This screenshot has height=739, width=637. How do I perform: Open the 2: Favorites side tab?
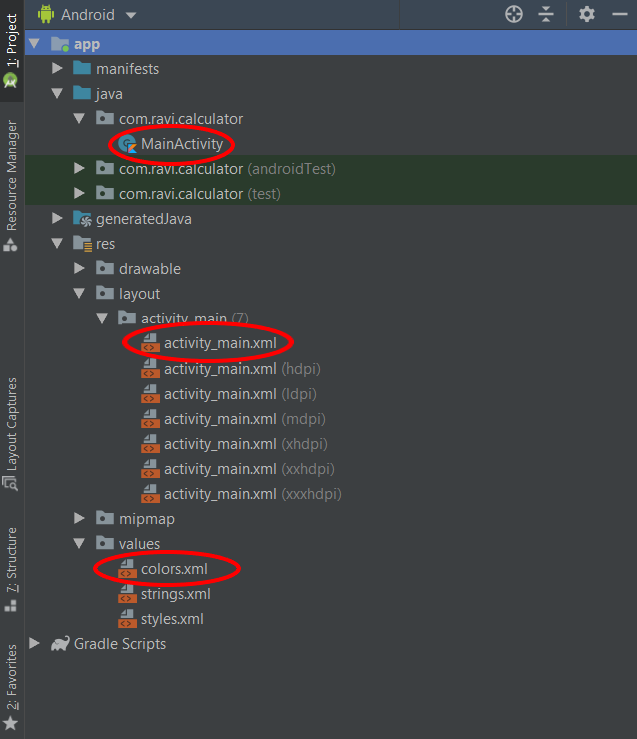[11, 687]
